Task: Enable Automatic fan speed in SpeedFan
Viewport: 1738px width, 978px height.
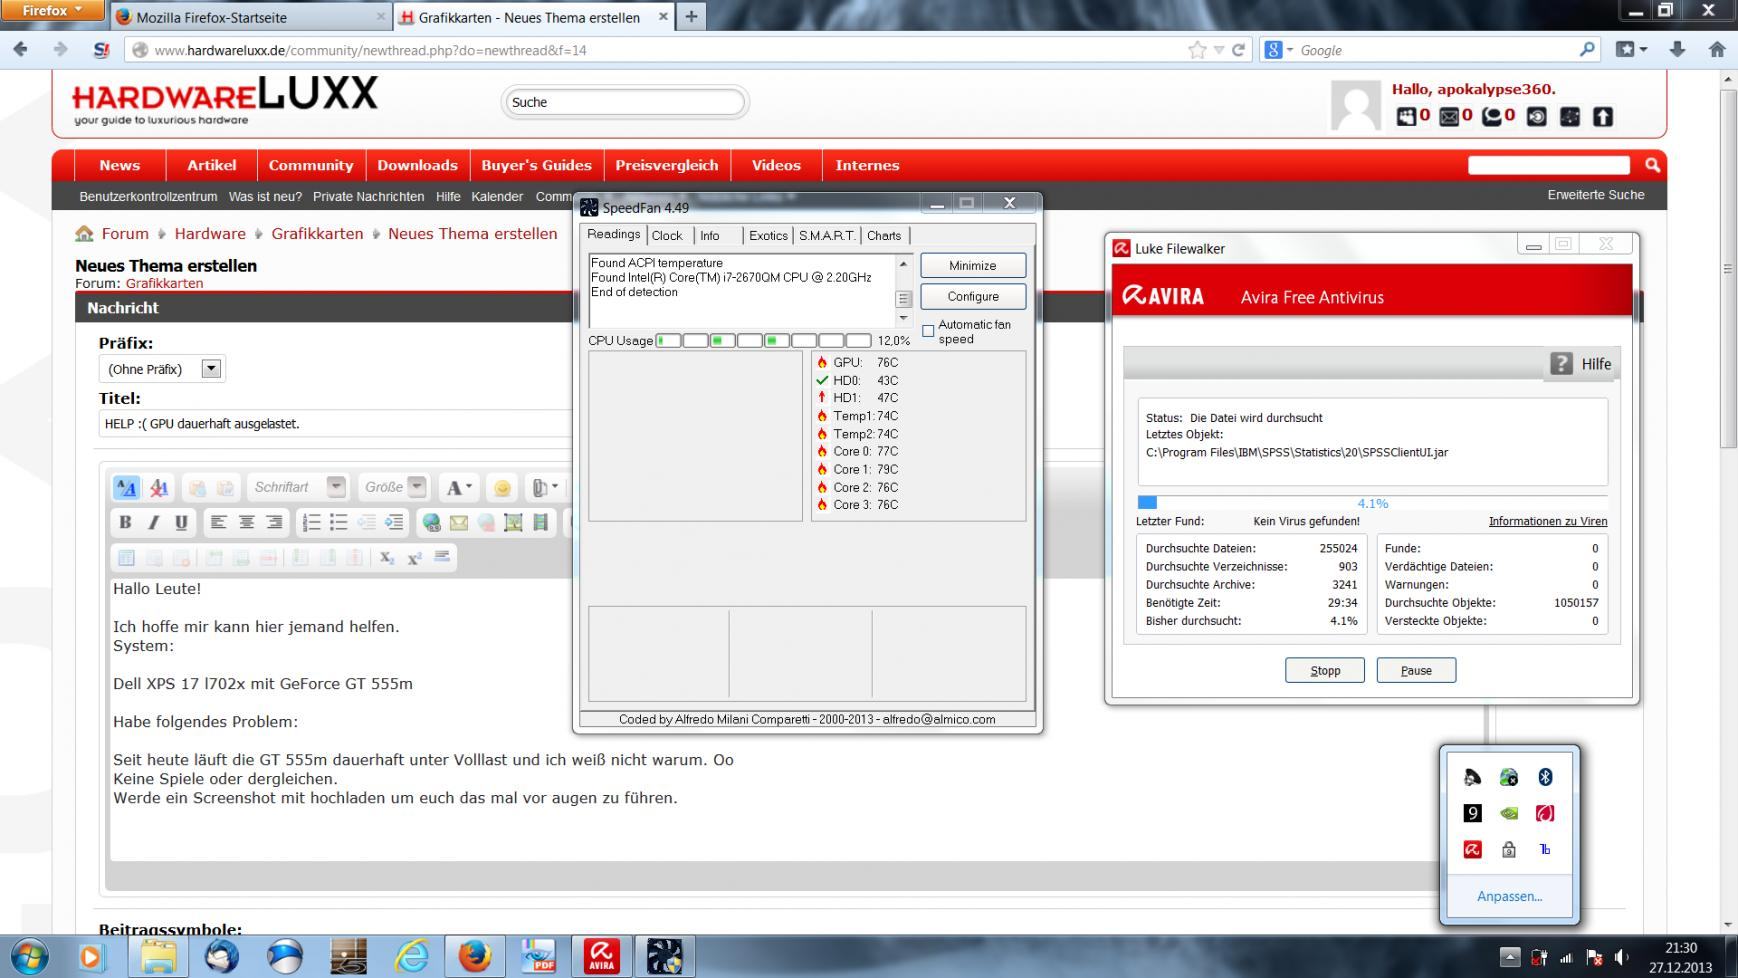Action: pos(928,331)
